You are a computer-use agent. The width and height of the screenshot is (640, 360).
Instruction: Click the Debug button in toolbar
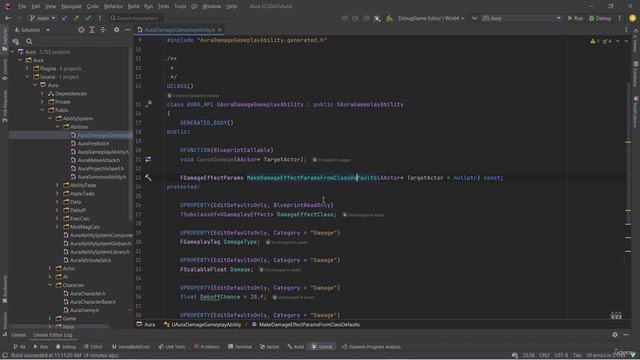click(600, 18)
